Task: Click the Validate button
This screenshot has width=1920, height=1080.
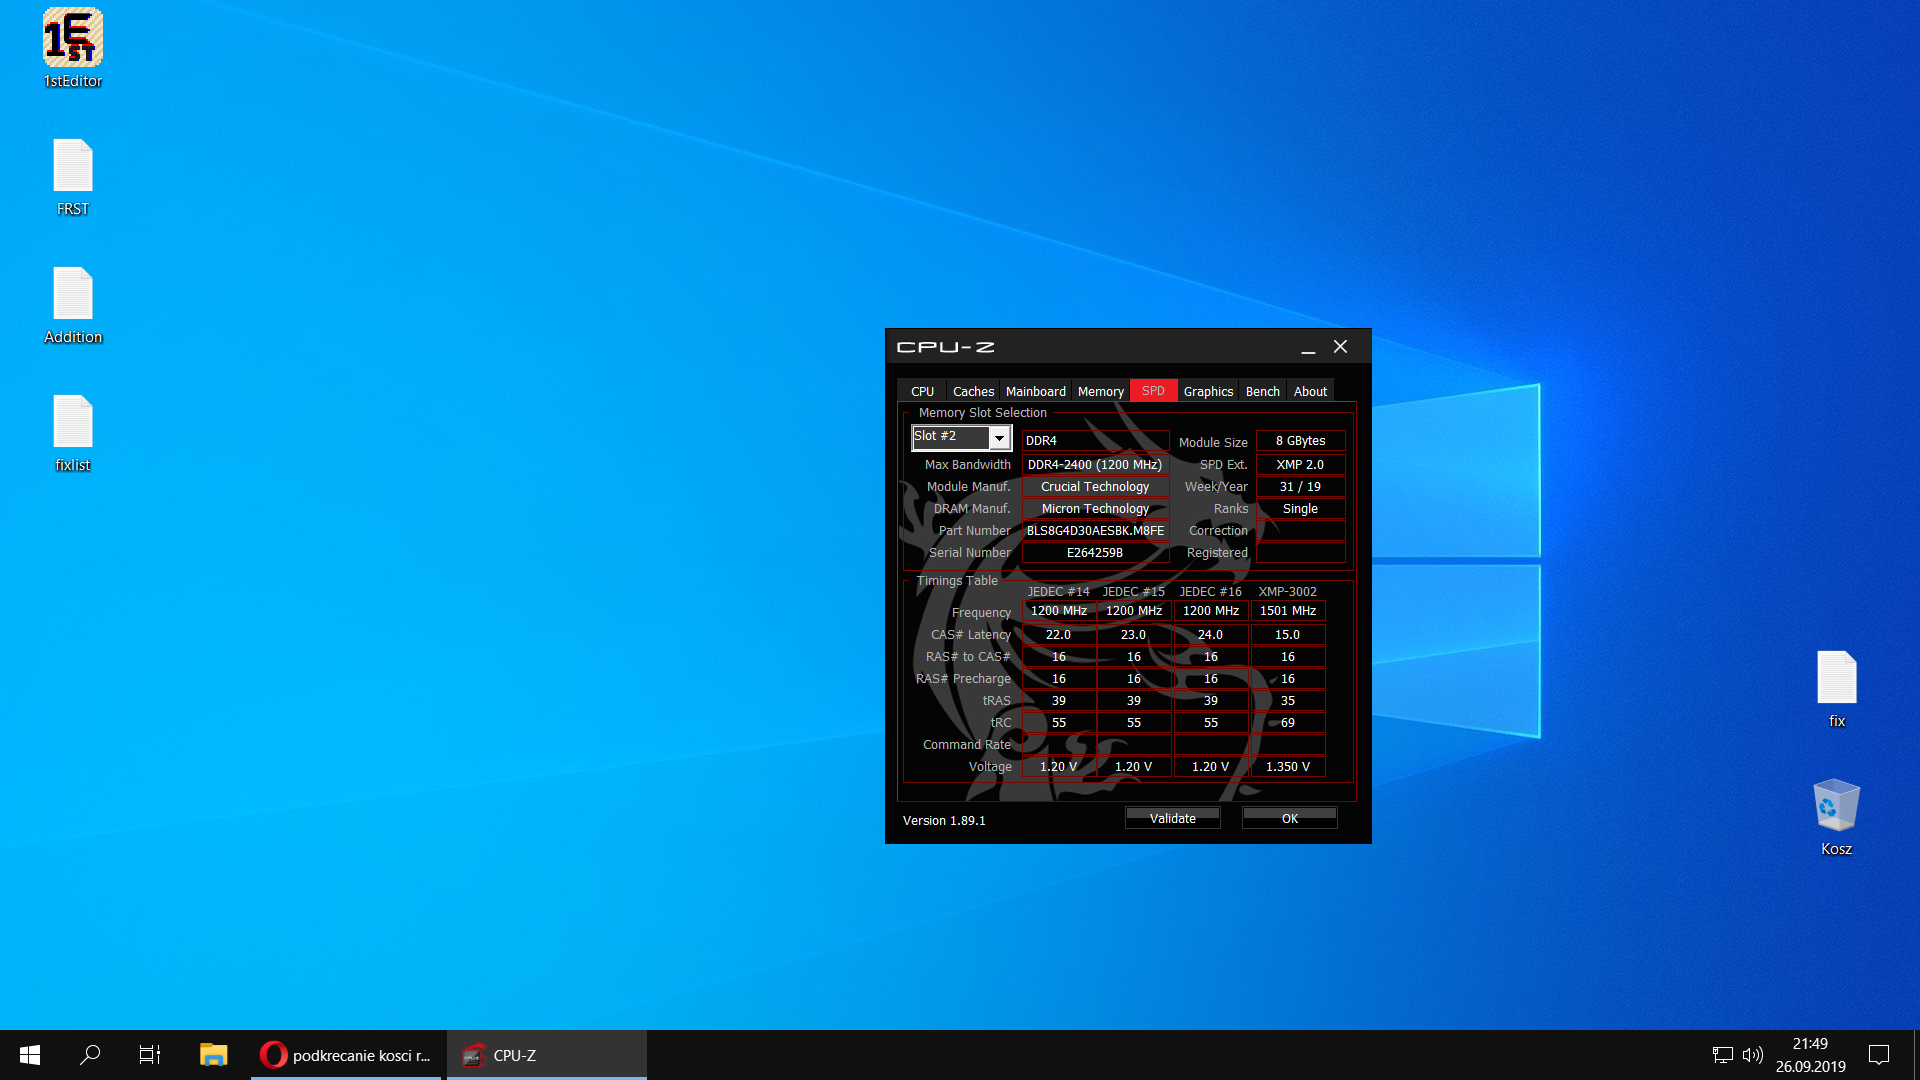Action: [1172, 818]
